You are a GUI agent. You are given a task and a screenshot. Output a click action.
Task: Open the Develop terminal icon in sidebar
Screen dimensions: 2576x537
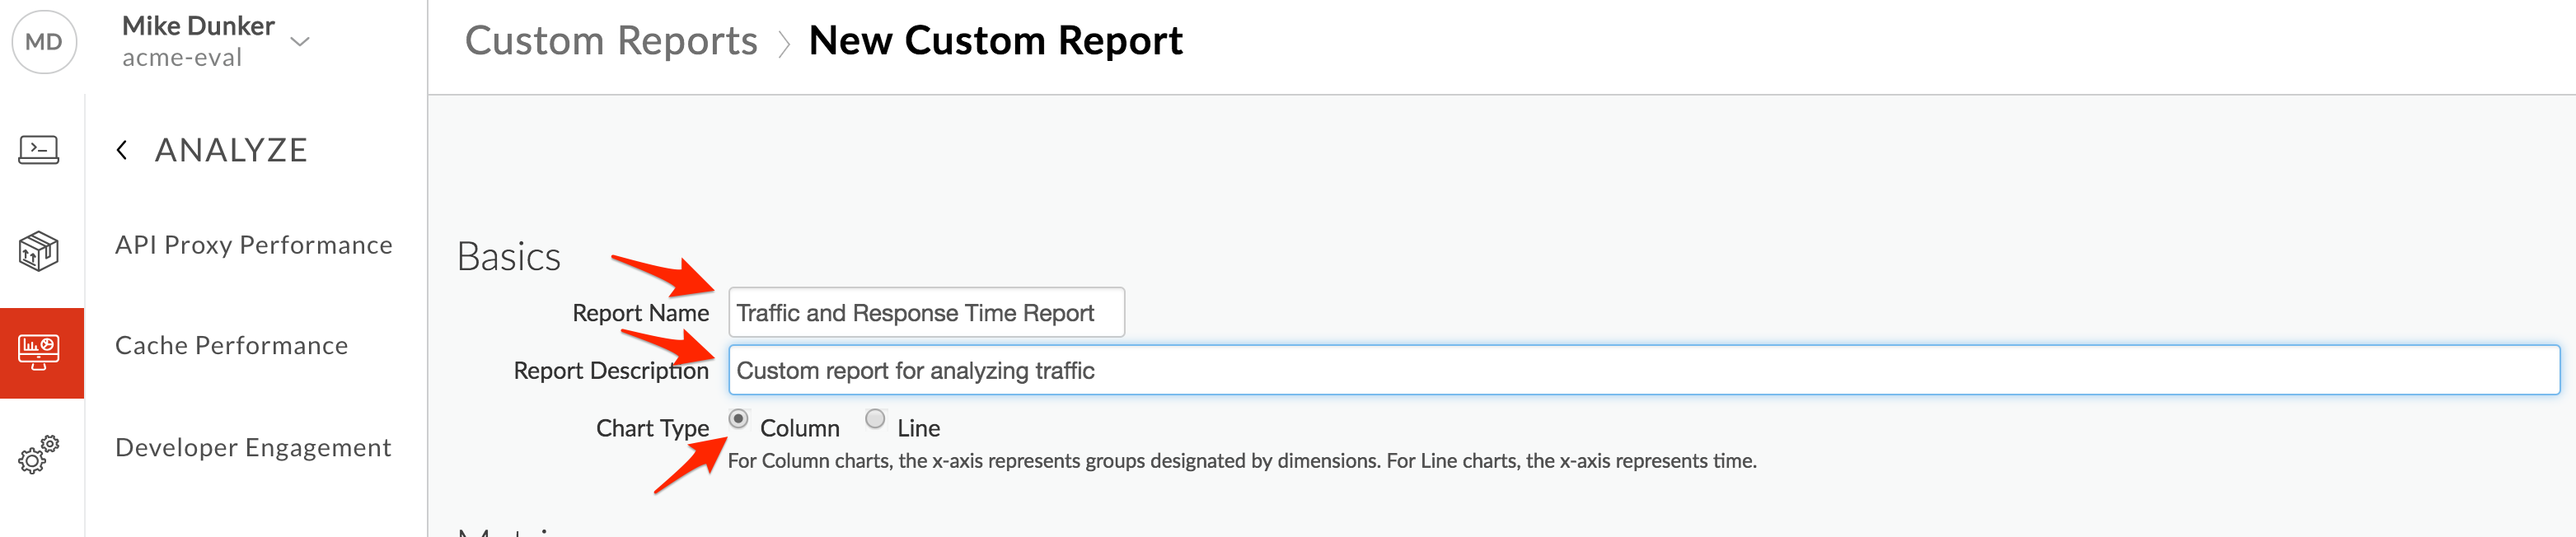tap(39, 150)
